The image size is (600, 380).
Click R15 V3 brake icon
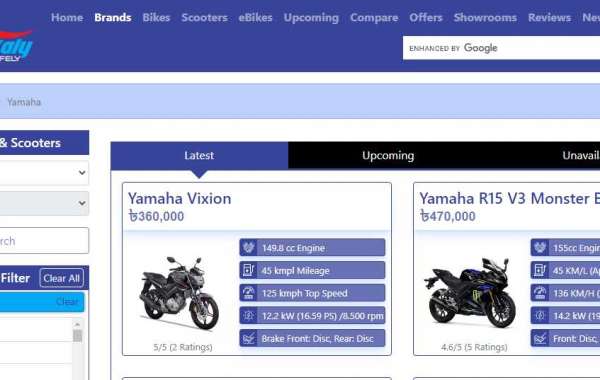coord(540,338)
